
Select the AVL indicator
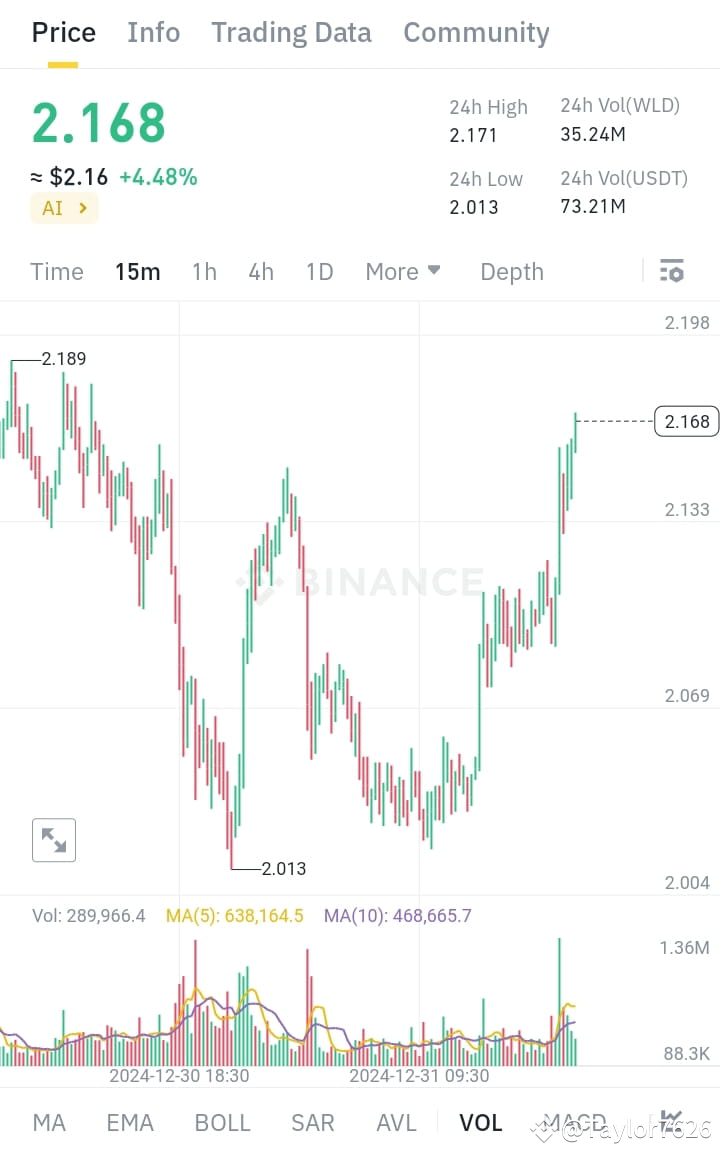tap(396, 1122)
